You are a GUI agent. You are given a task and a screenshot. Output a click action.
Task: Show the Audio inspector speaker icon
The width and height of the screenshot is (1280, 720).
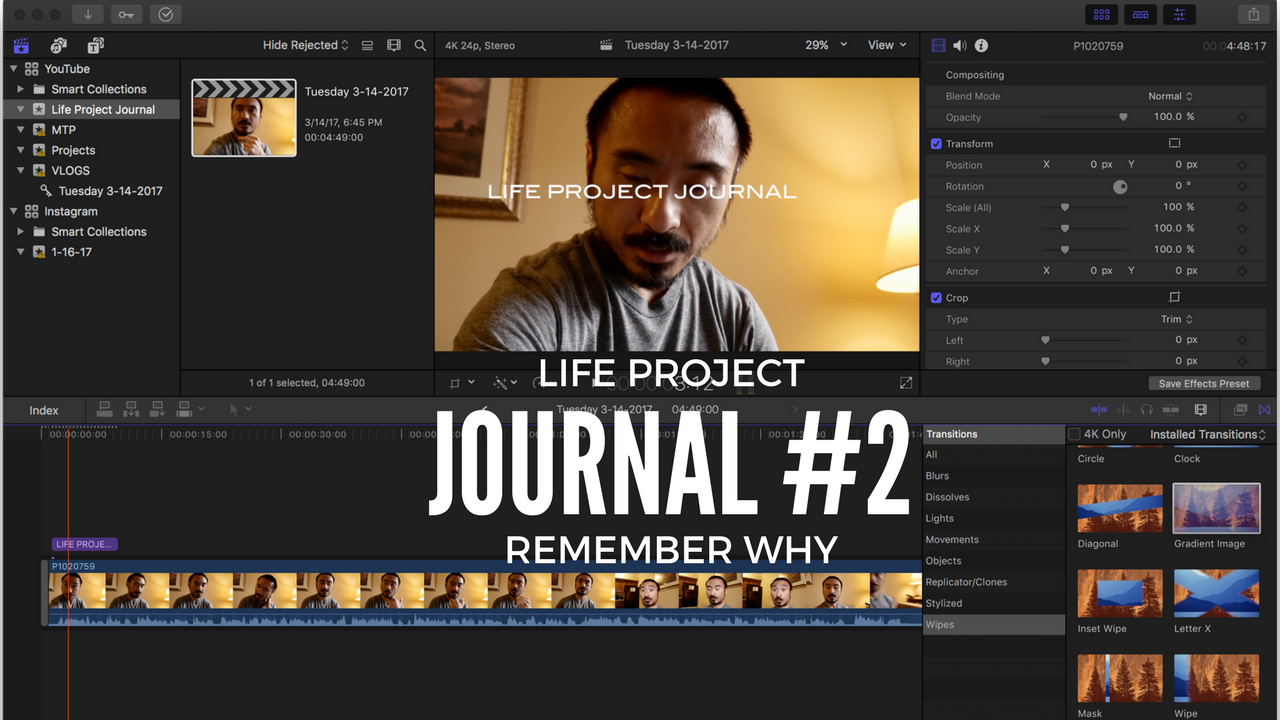pyautogui.click(x=960, y=45)
